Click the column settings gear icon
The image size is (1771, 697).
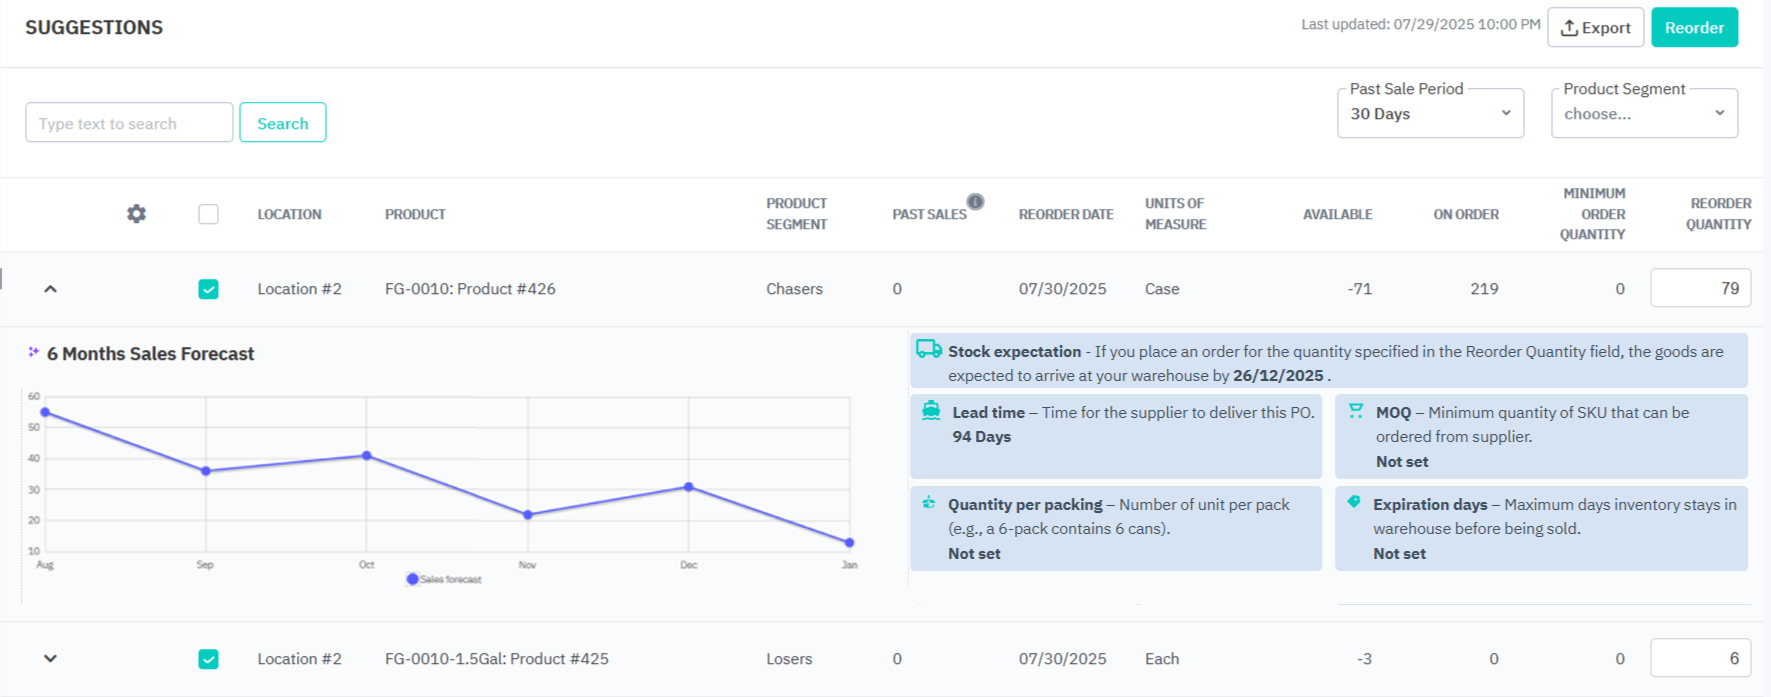click(136, 214)
